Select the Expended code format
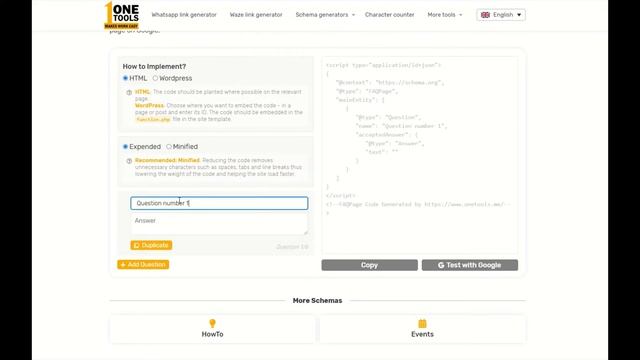The image size is (640, 360). click(125, 147)
